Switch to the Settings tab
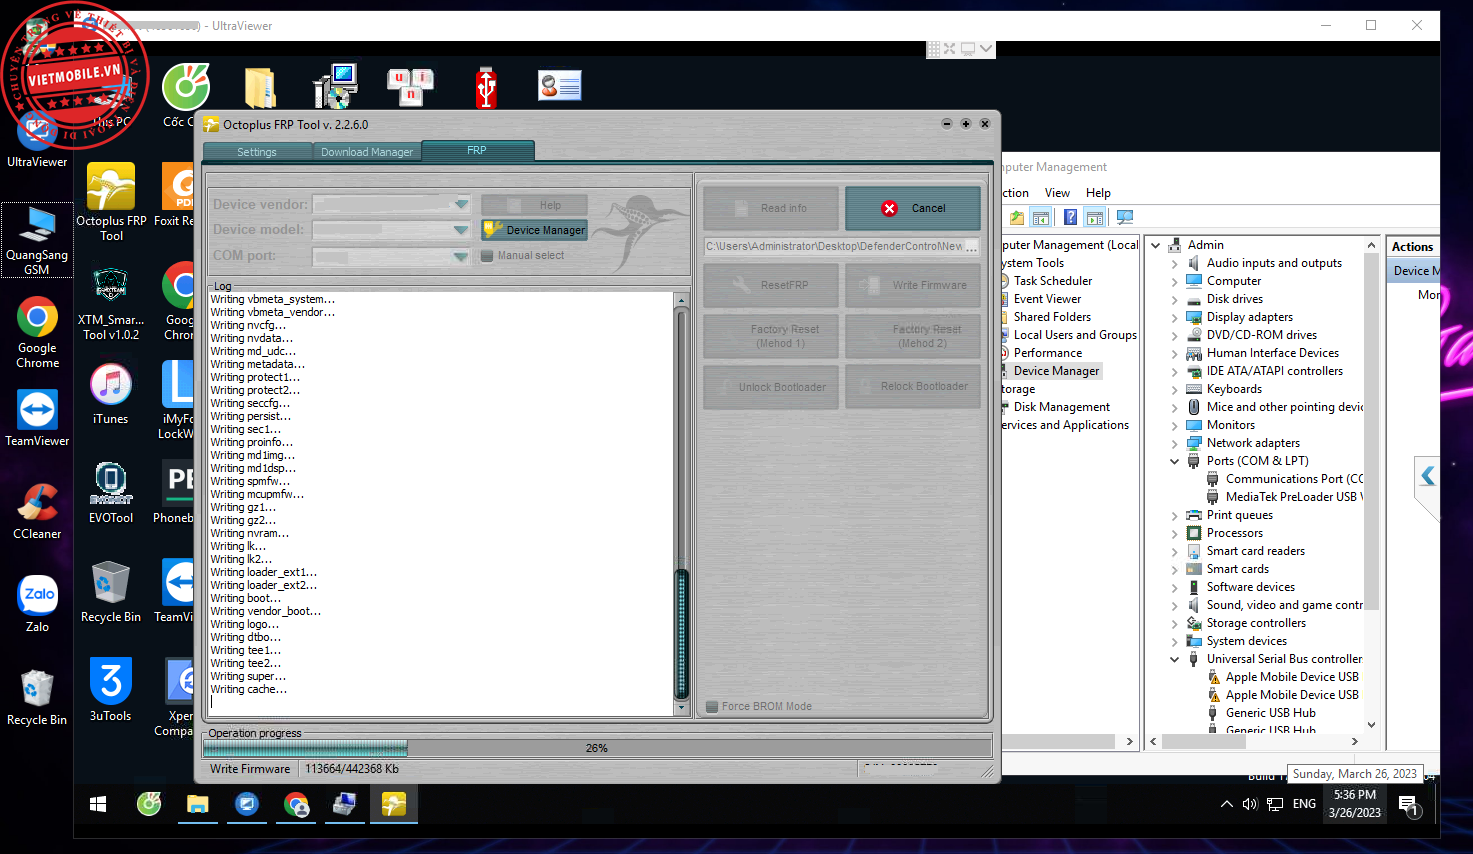Image resolution: width=1473 pixels, height=854 pixels. [257, 152]
